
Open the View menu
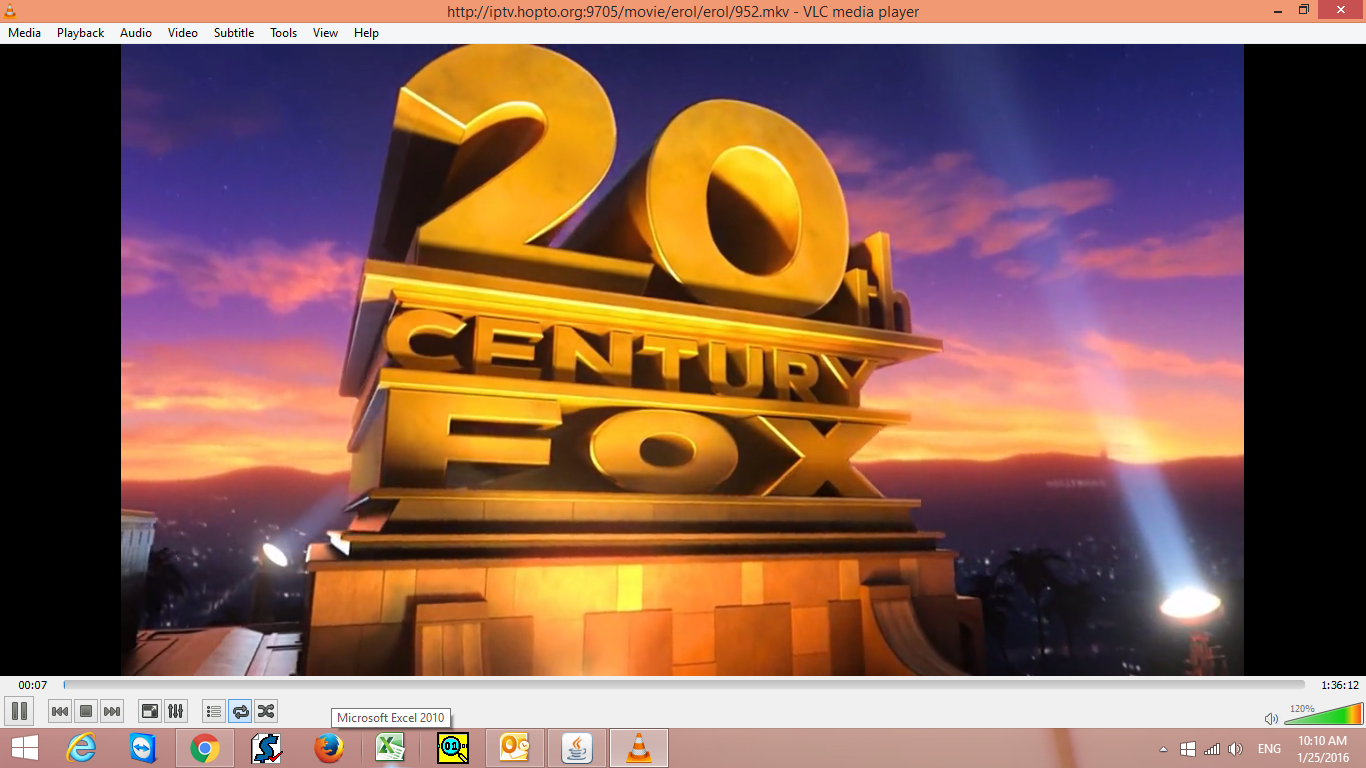[x=326, y=33]
